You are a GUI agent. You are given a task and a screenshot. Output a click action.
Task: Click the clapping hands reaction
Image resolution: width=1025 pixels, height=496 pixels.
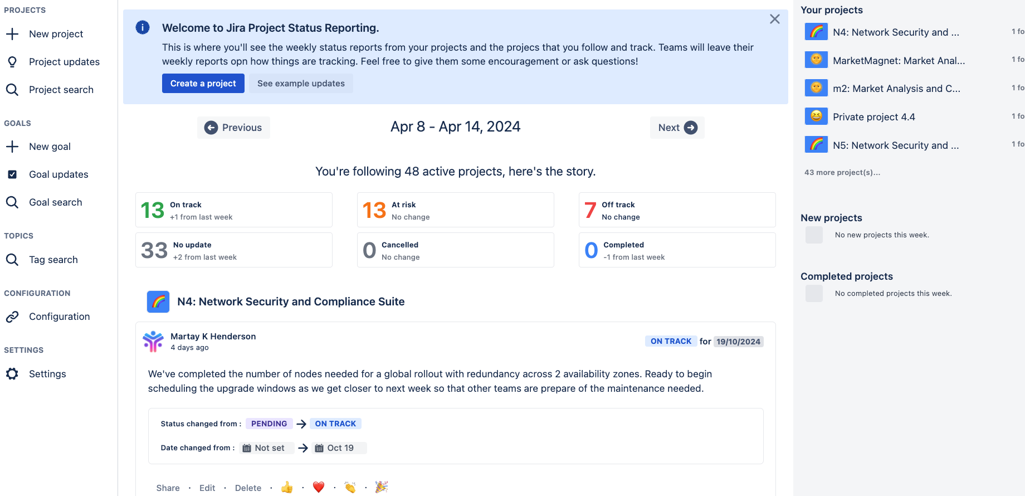click(x=350, y=487)
